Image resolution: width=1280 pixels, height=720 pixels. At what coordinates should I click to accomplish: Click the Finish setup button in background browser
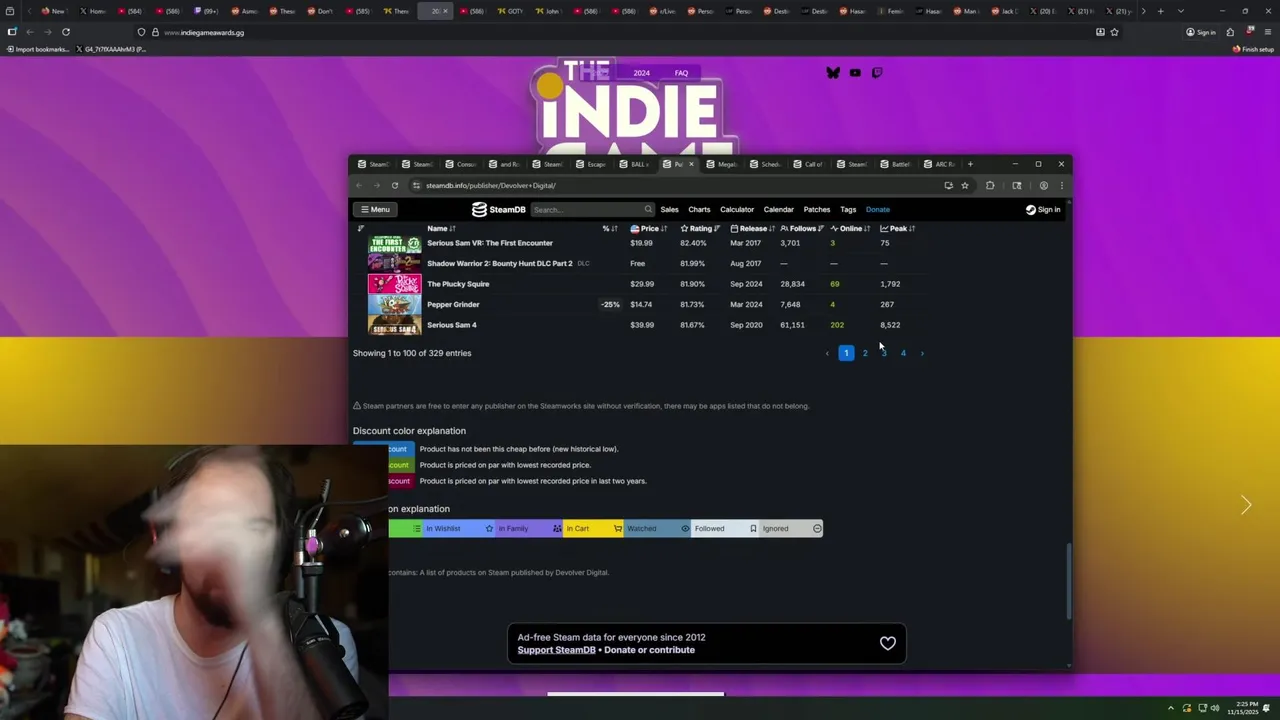(1254, 49)
